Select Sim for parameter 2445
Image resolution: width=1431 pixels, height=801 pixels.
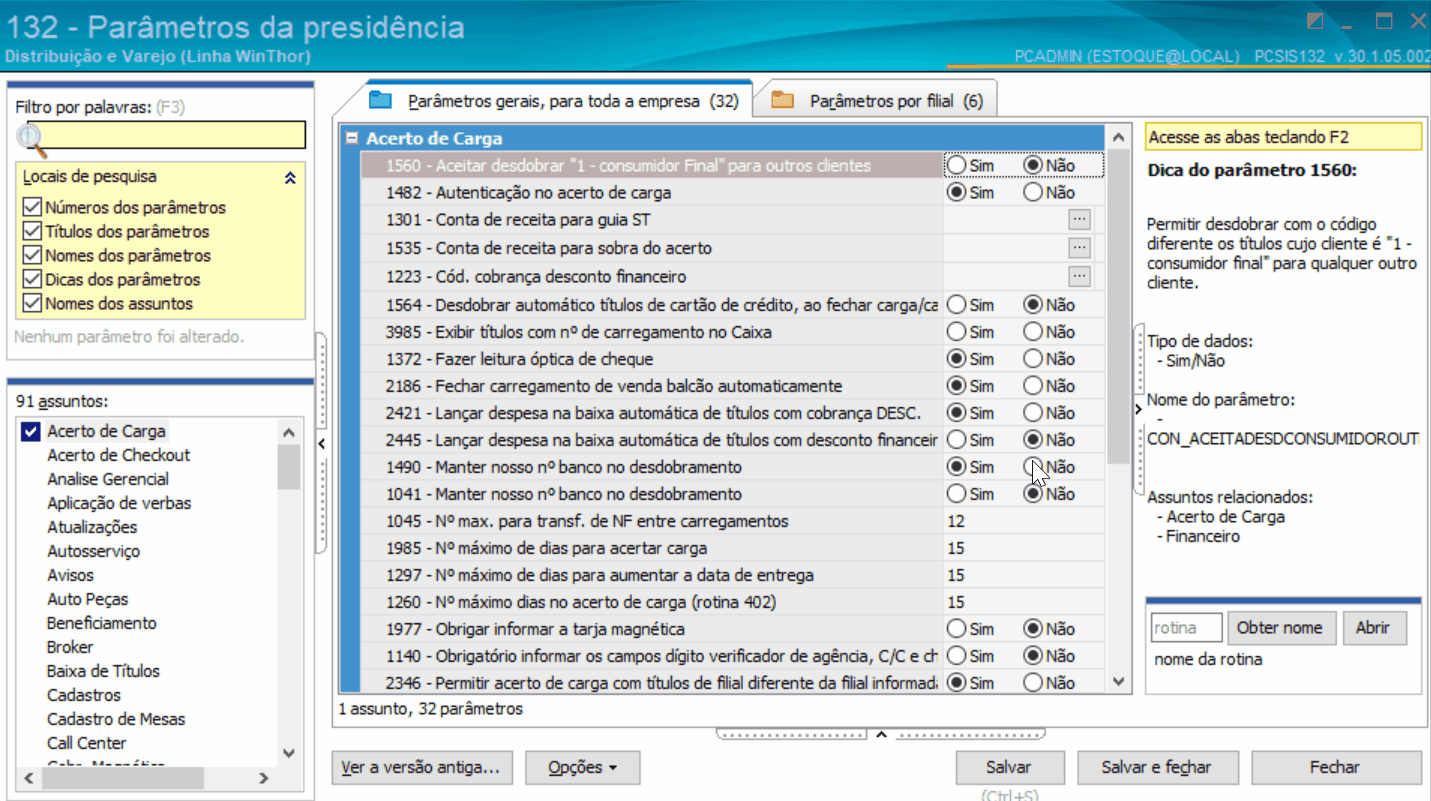tap(957, 439)
